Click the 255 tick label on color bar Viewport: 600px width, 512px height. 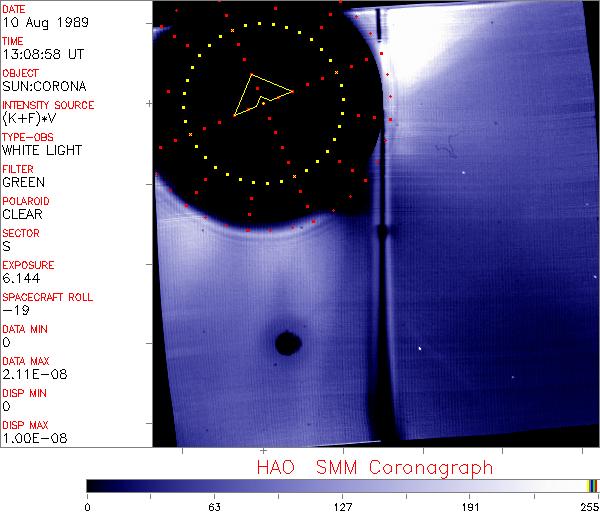(x=590, y=507)
